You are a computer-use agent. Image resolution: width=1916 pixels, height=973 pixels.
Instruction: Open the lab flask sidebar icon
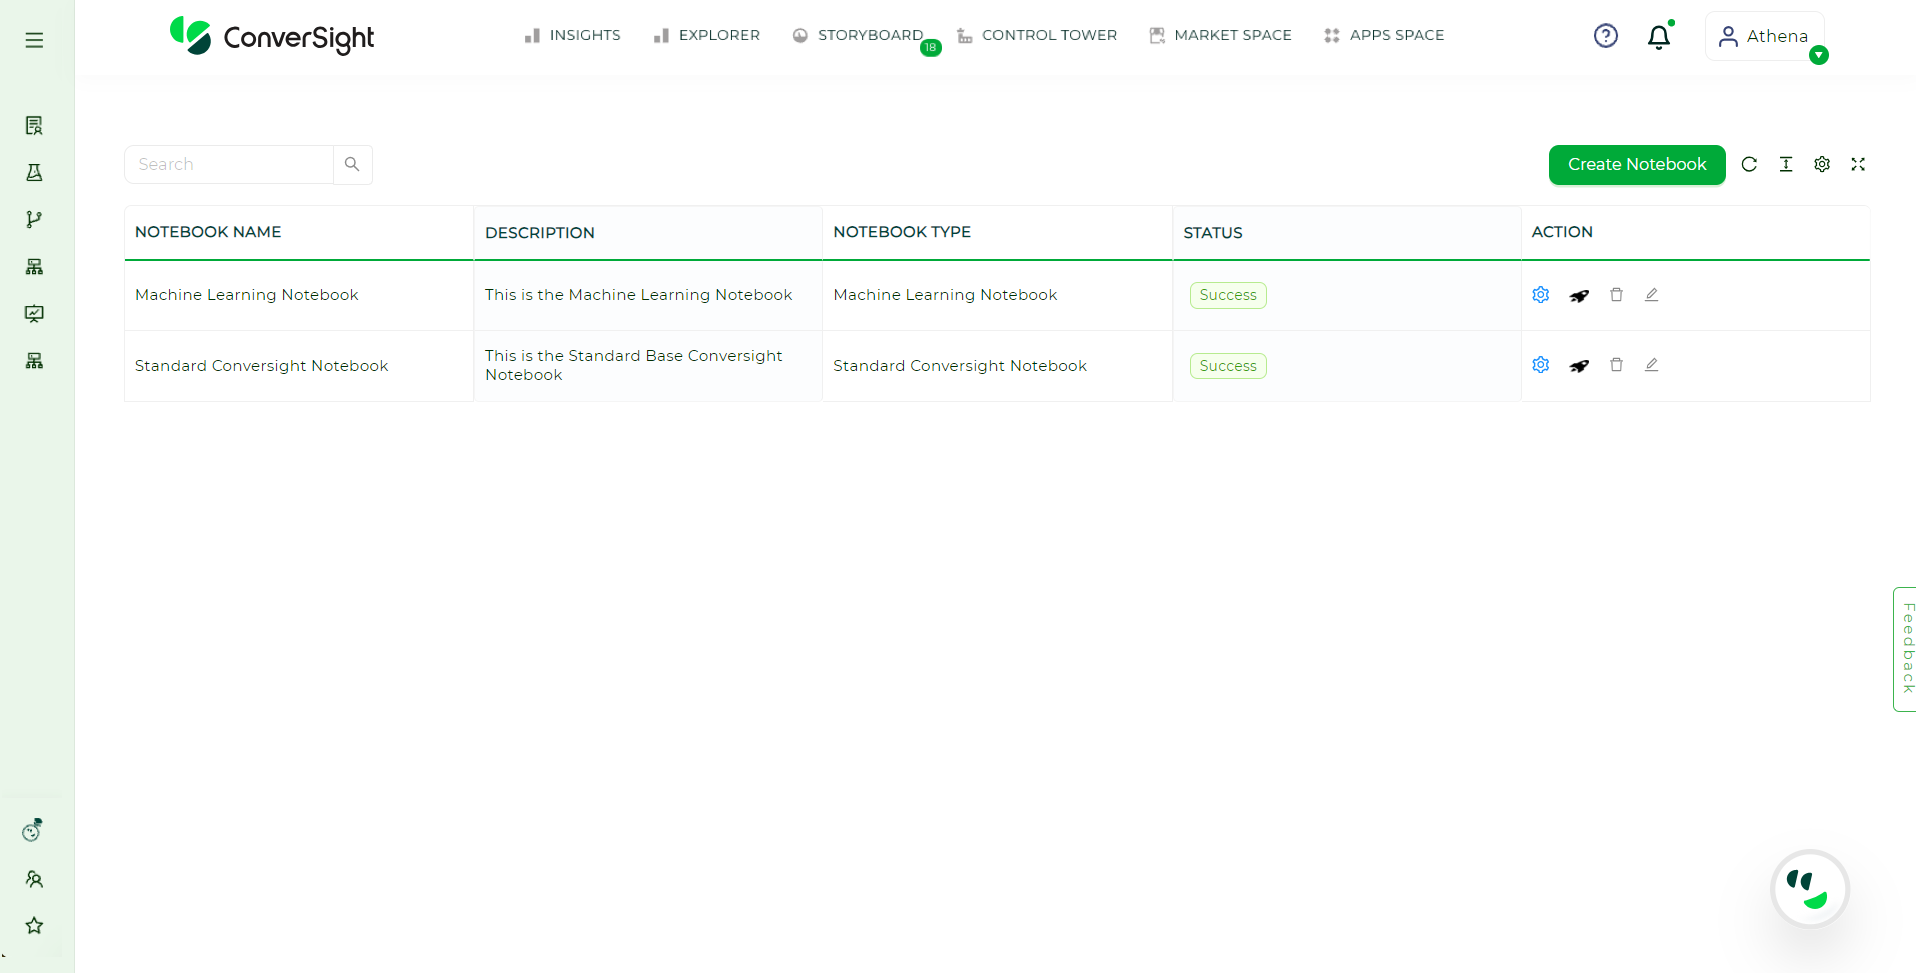click(x=34, y=173)
